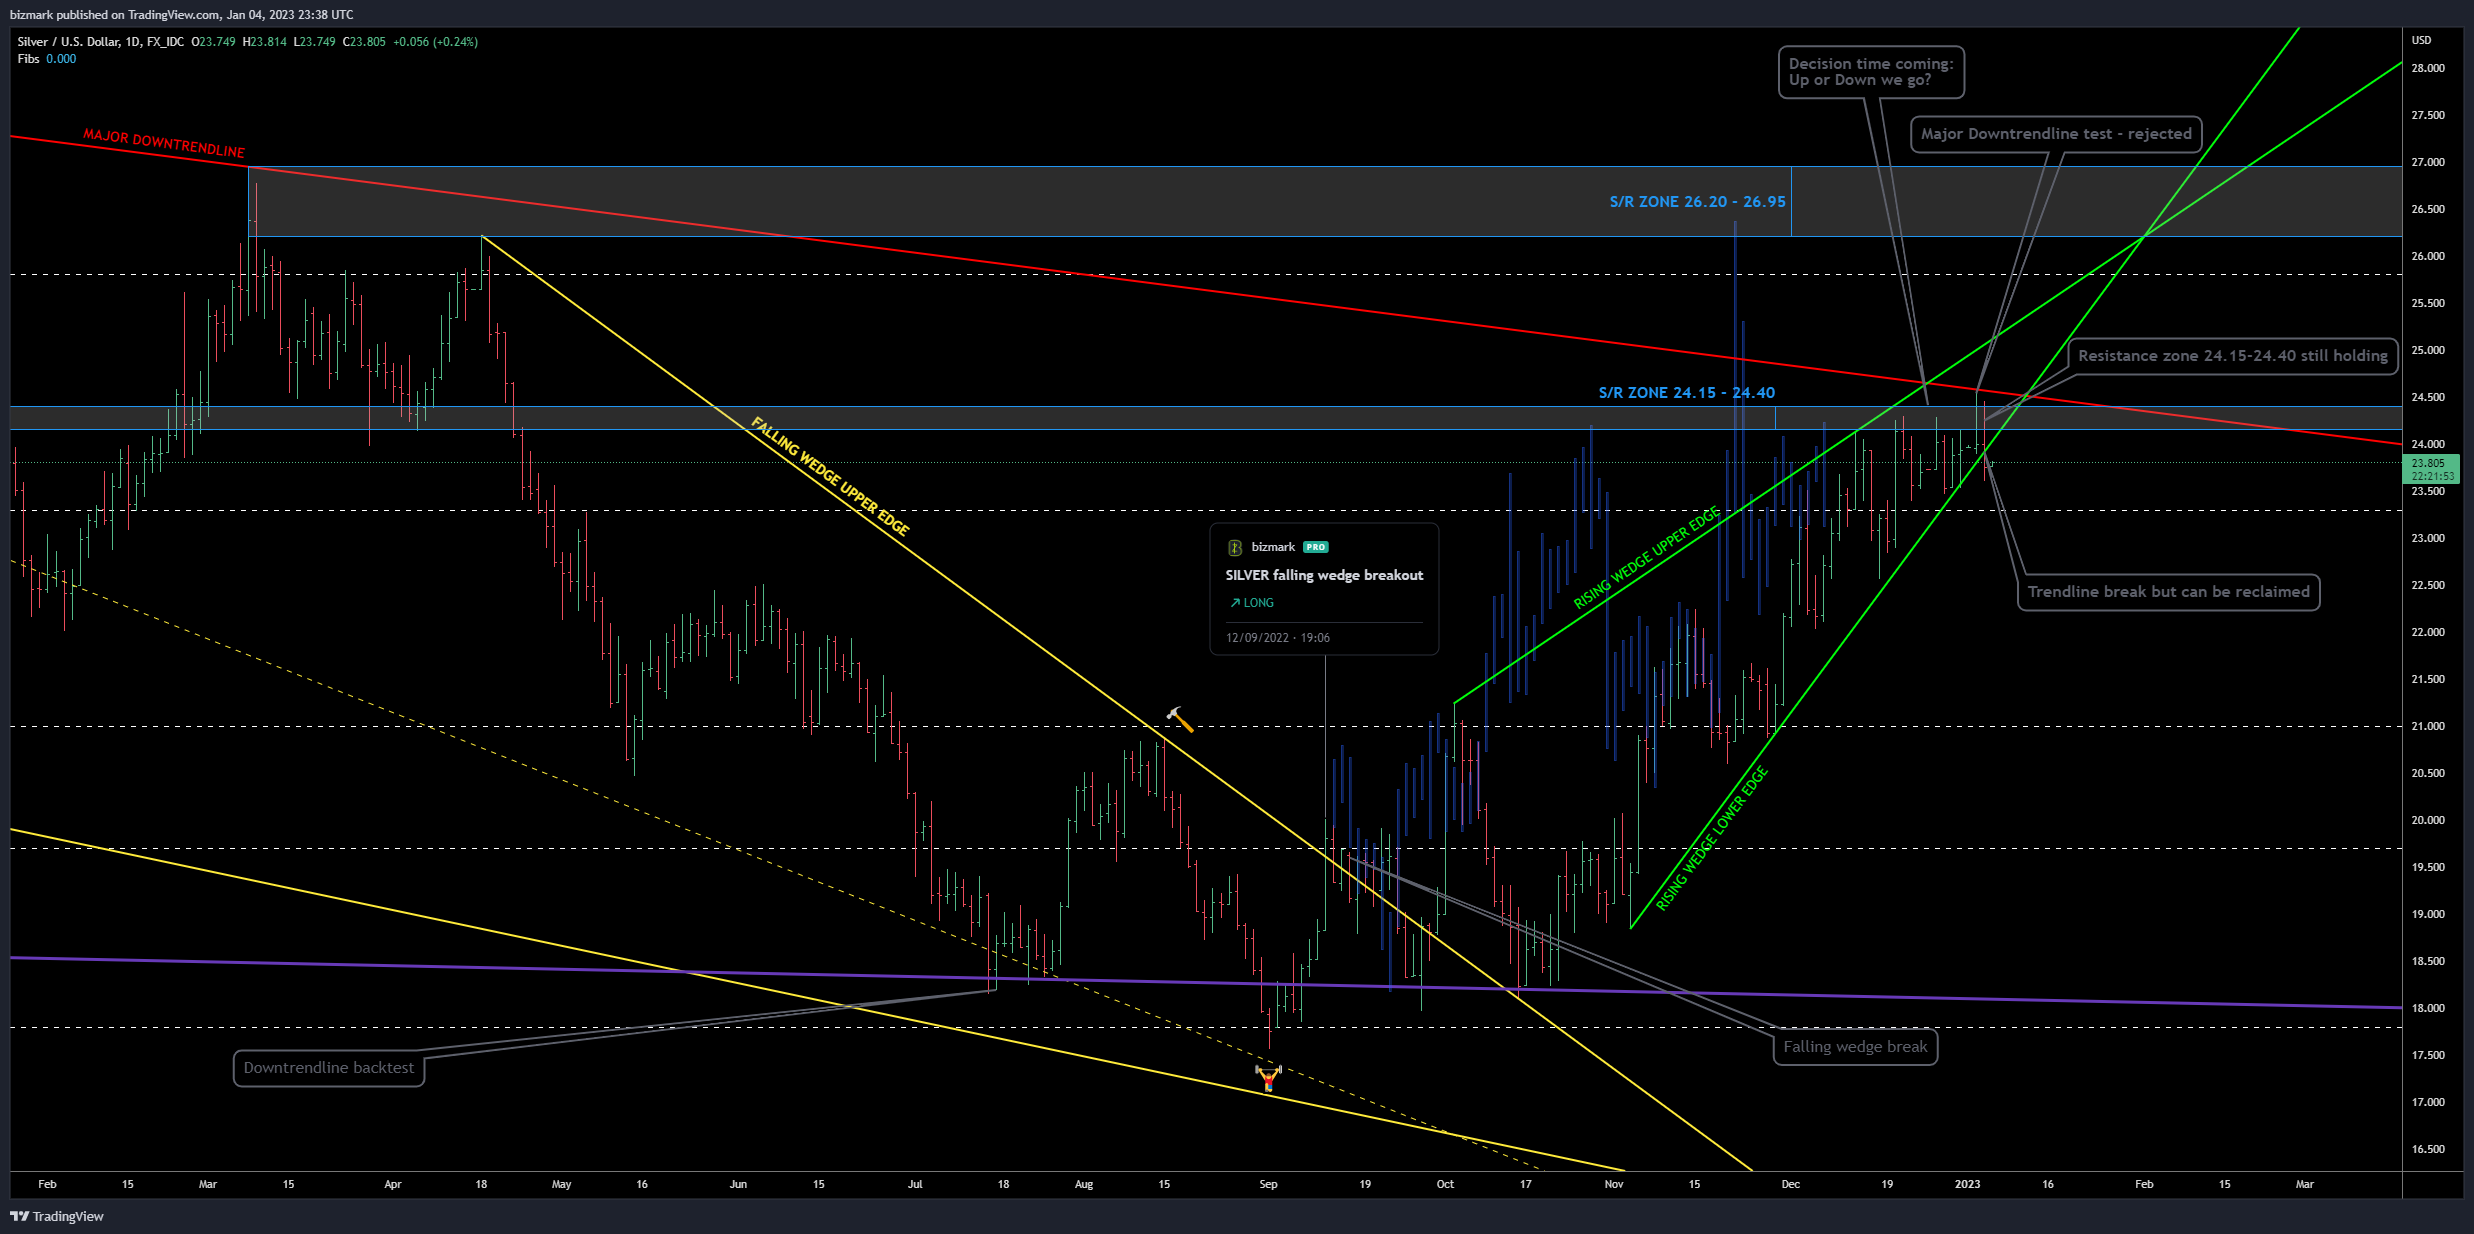
Task: Click the current price tag 23.805
Action: click(2430, 469)
